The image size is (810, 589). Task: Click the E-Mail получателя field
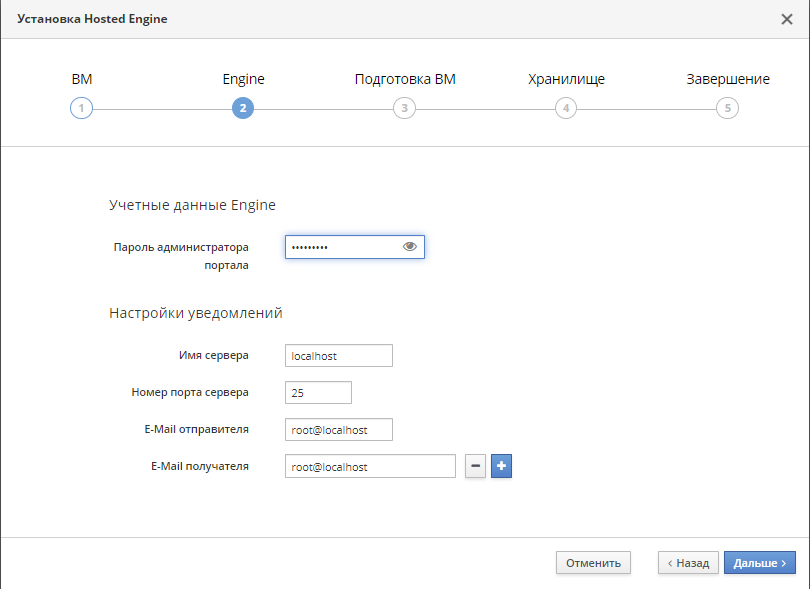(370, 466)
